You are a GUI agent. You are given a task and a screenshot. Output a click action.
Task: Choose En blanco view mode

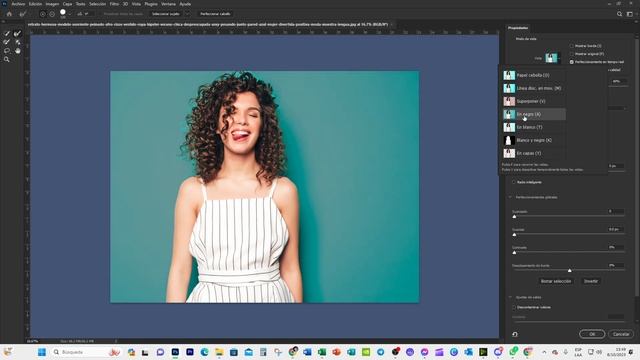[x=534, y=127]
